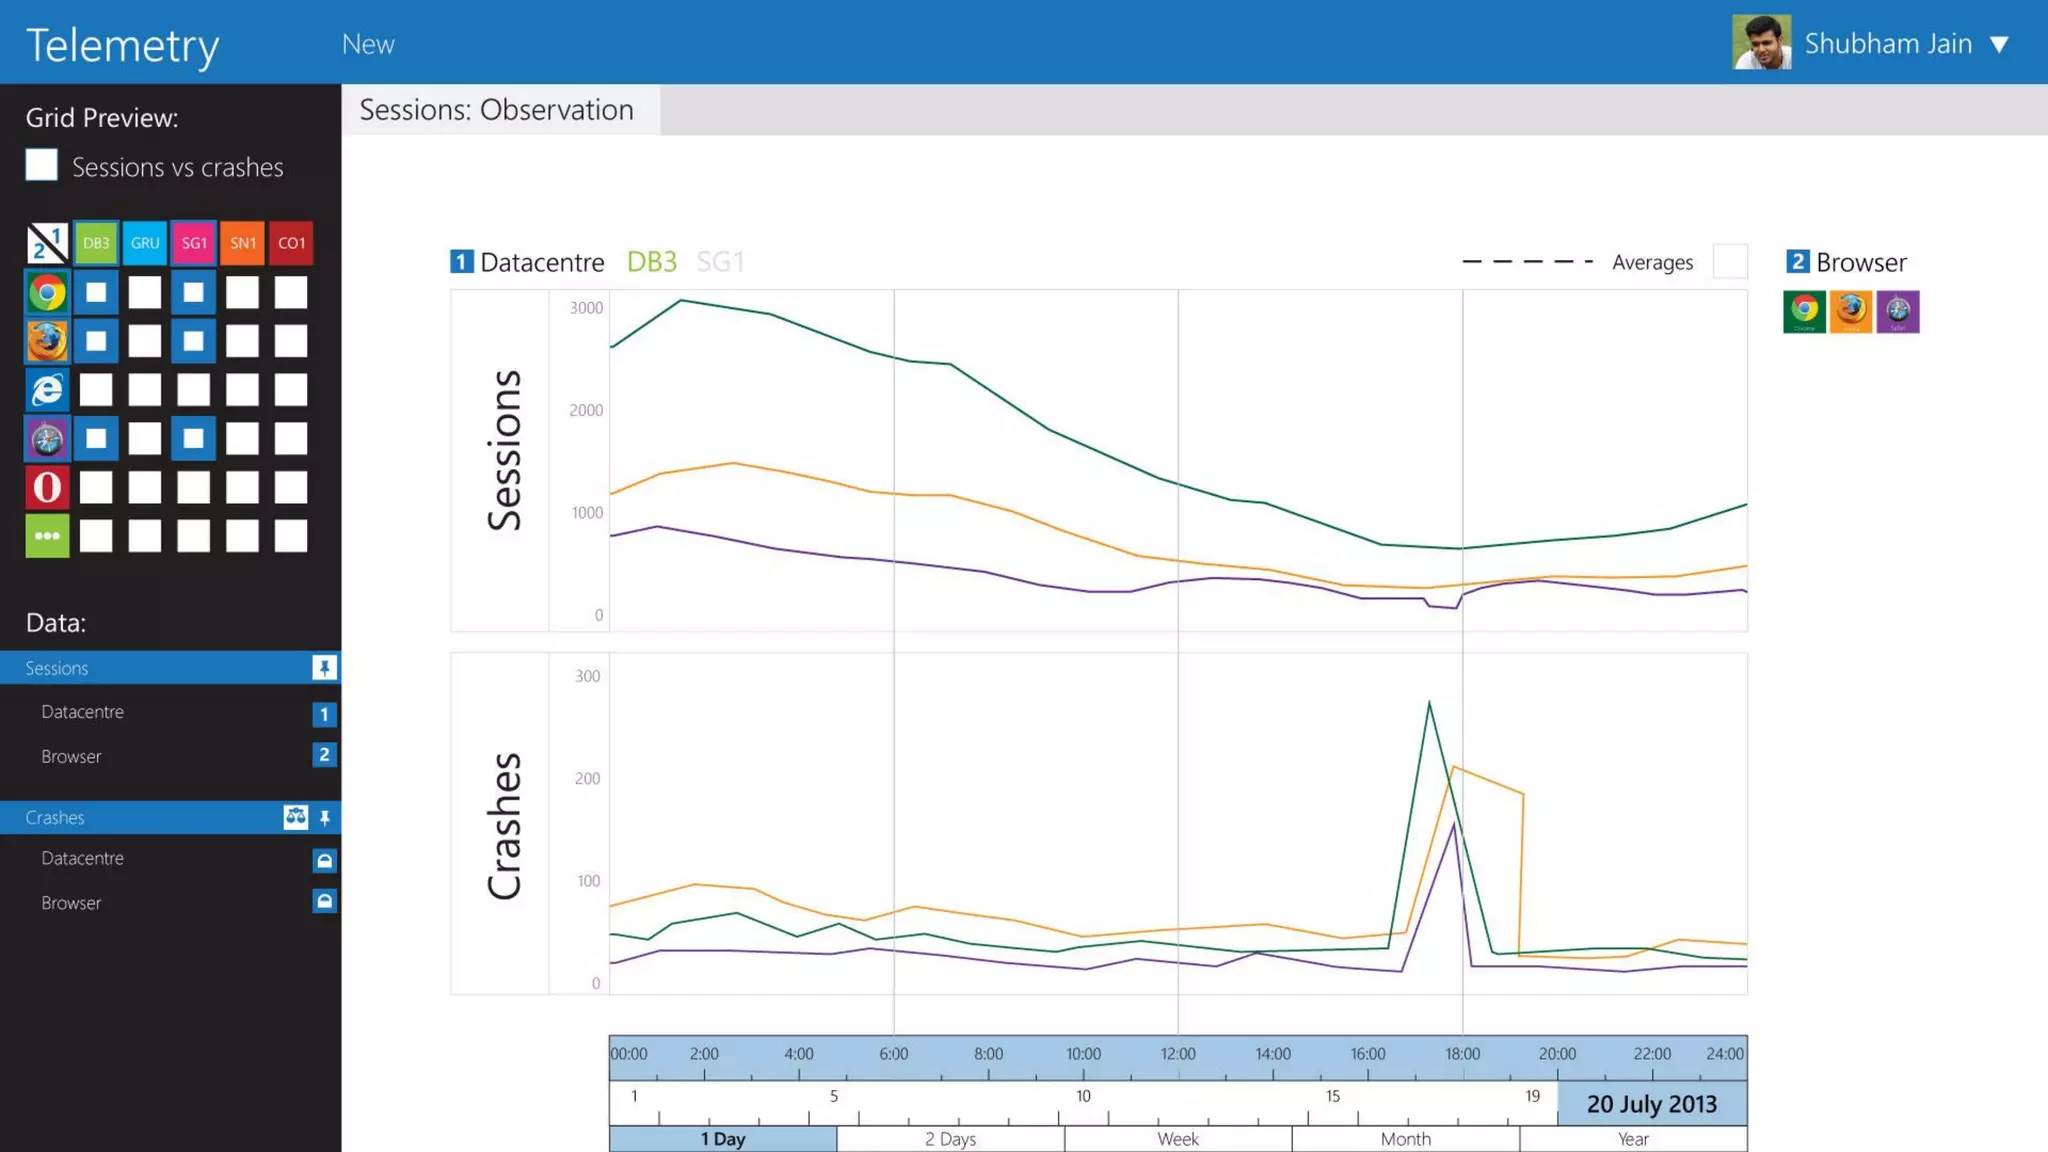This screenshot has width=2048, height=1152.
Task: Toggle the Chrome DB3 grid cell
Action: 96,293
